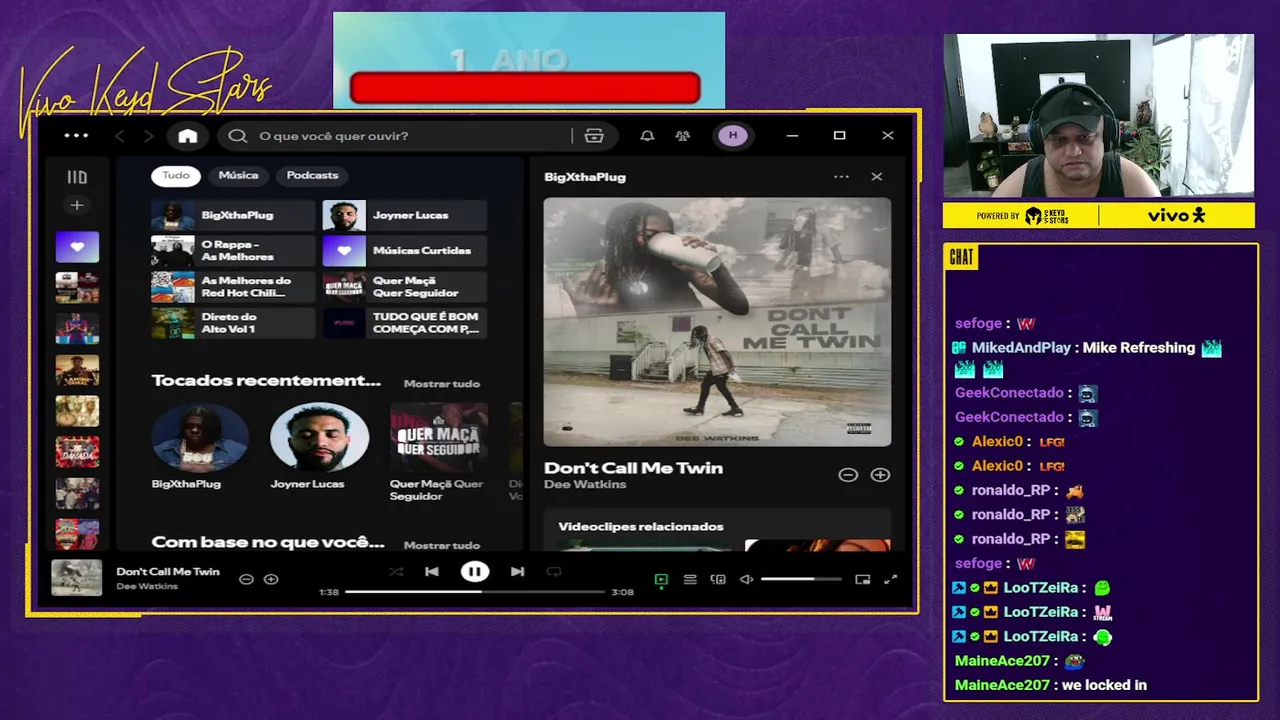Viewport: 1280px width, 720px height.
Task: Open the BigXthaPlug recently played artist
Action: point(200,446)
